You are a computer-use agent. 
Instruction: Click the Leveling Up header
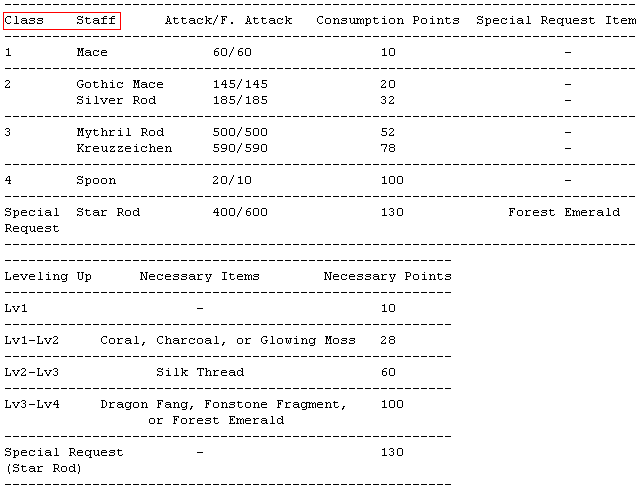(x=48, y=277)
